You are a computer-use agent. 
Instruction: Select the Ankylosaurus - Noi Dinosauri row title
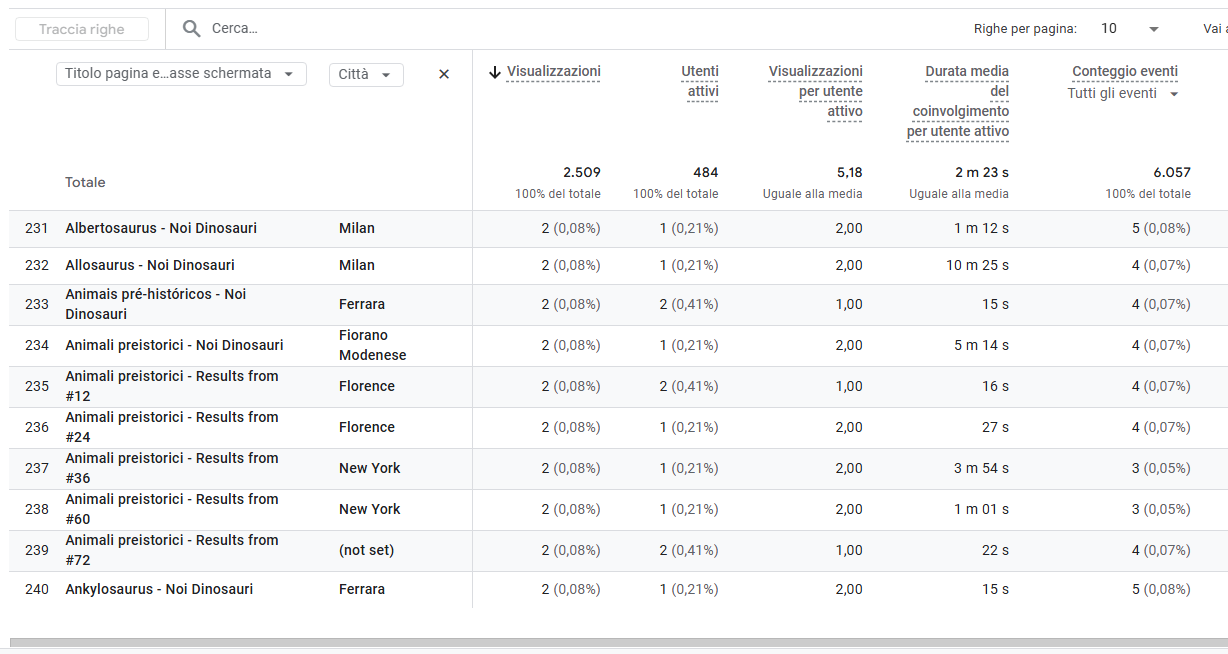click(159, 589)
